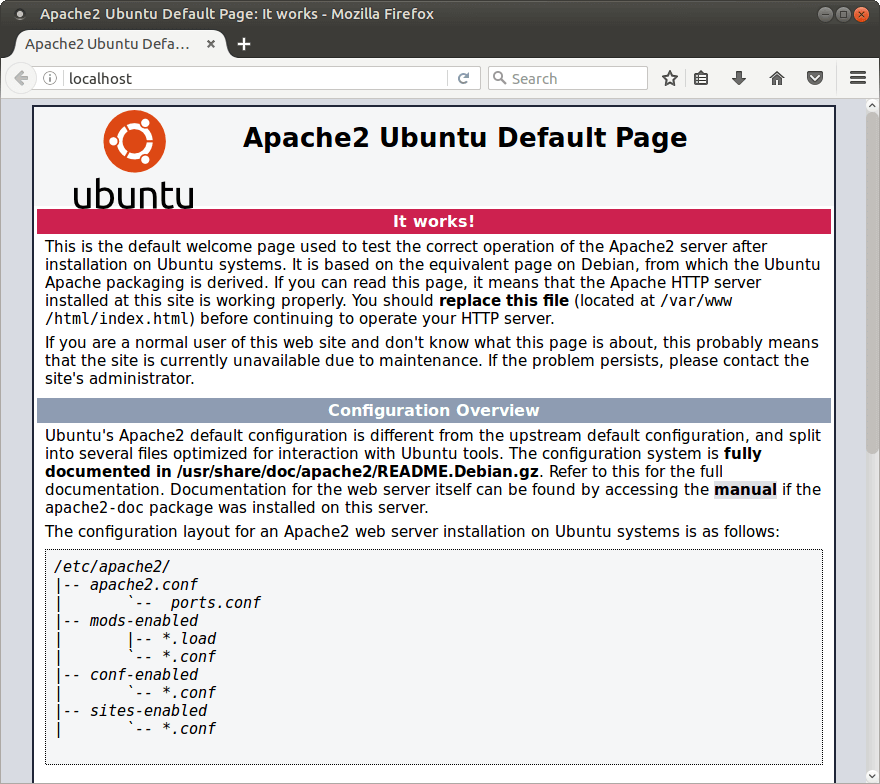Go to the Firefox home page
The width and height of the screenshot is (880, 784).
pos(777,78)
